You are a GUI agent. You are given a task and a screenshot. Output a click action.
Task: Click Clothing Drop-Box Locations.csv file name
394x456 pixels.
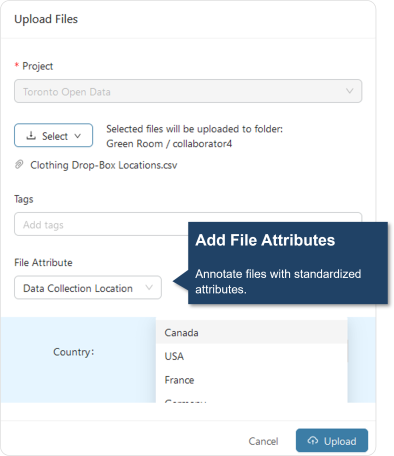(104, 165)
